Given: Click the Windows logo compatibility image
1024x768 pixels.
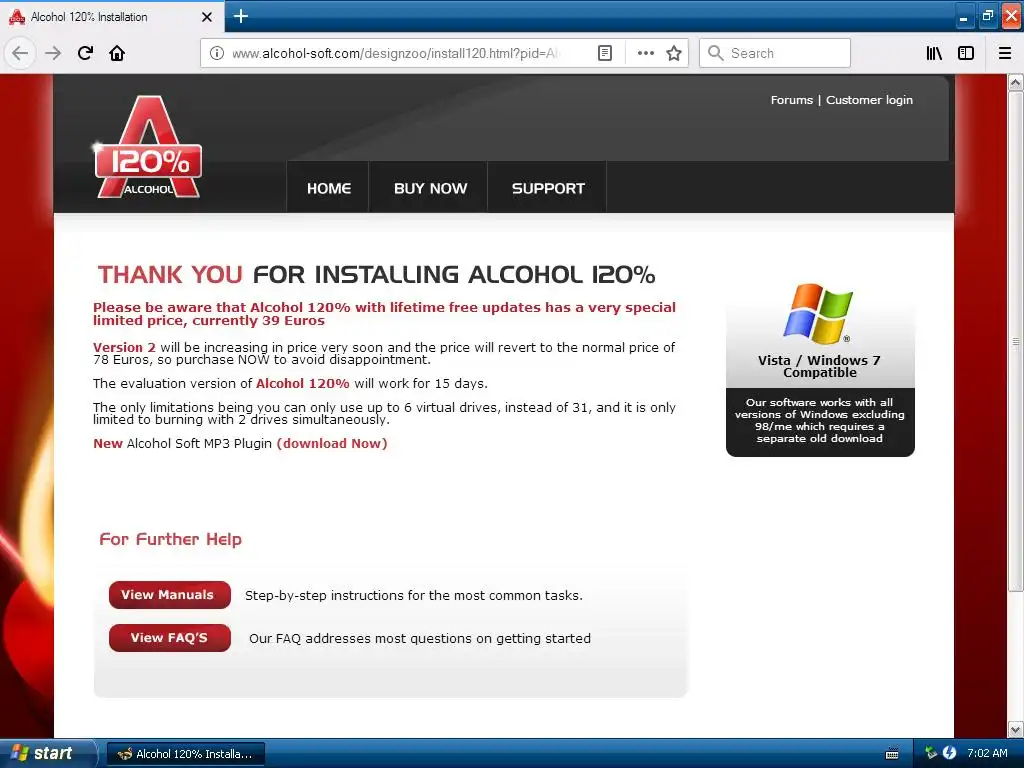Looking at the screenshot, I should pyautogui.click(x=818, y=314).
